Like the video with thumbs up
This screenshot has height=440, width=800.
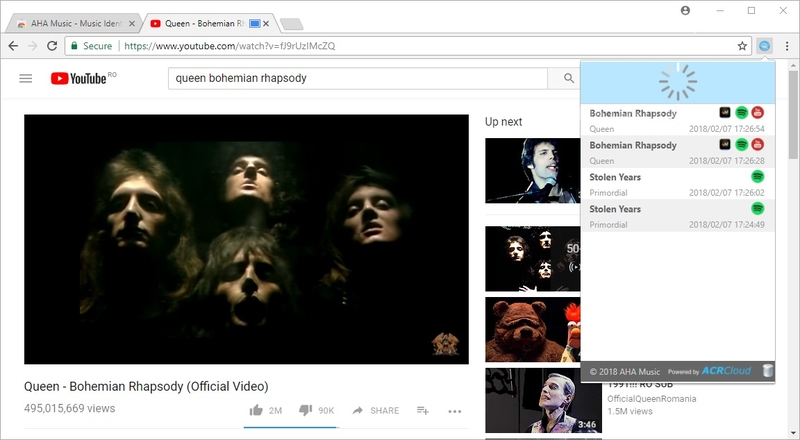[256, 410]
